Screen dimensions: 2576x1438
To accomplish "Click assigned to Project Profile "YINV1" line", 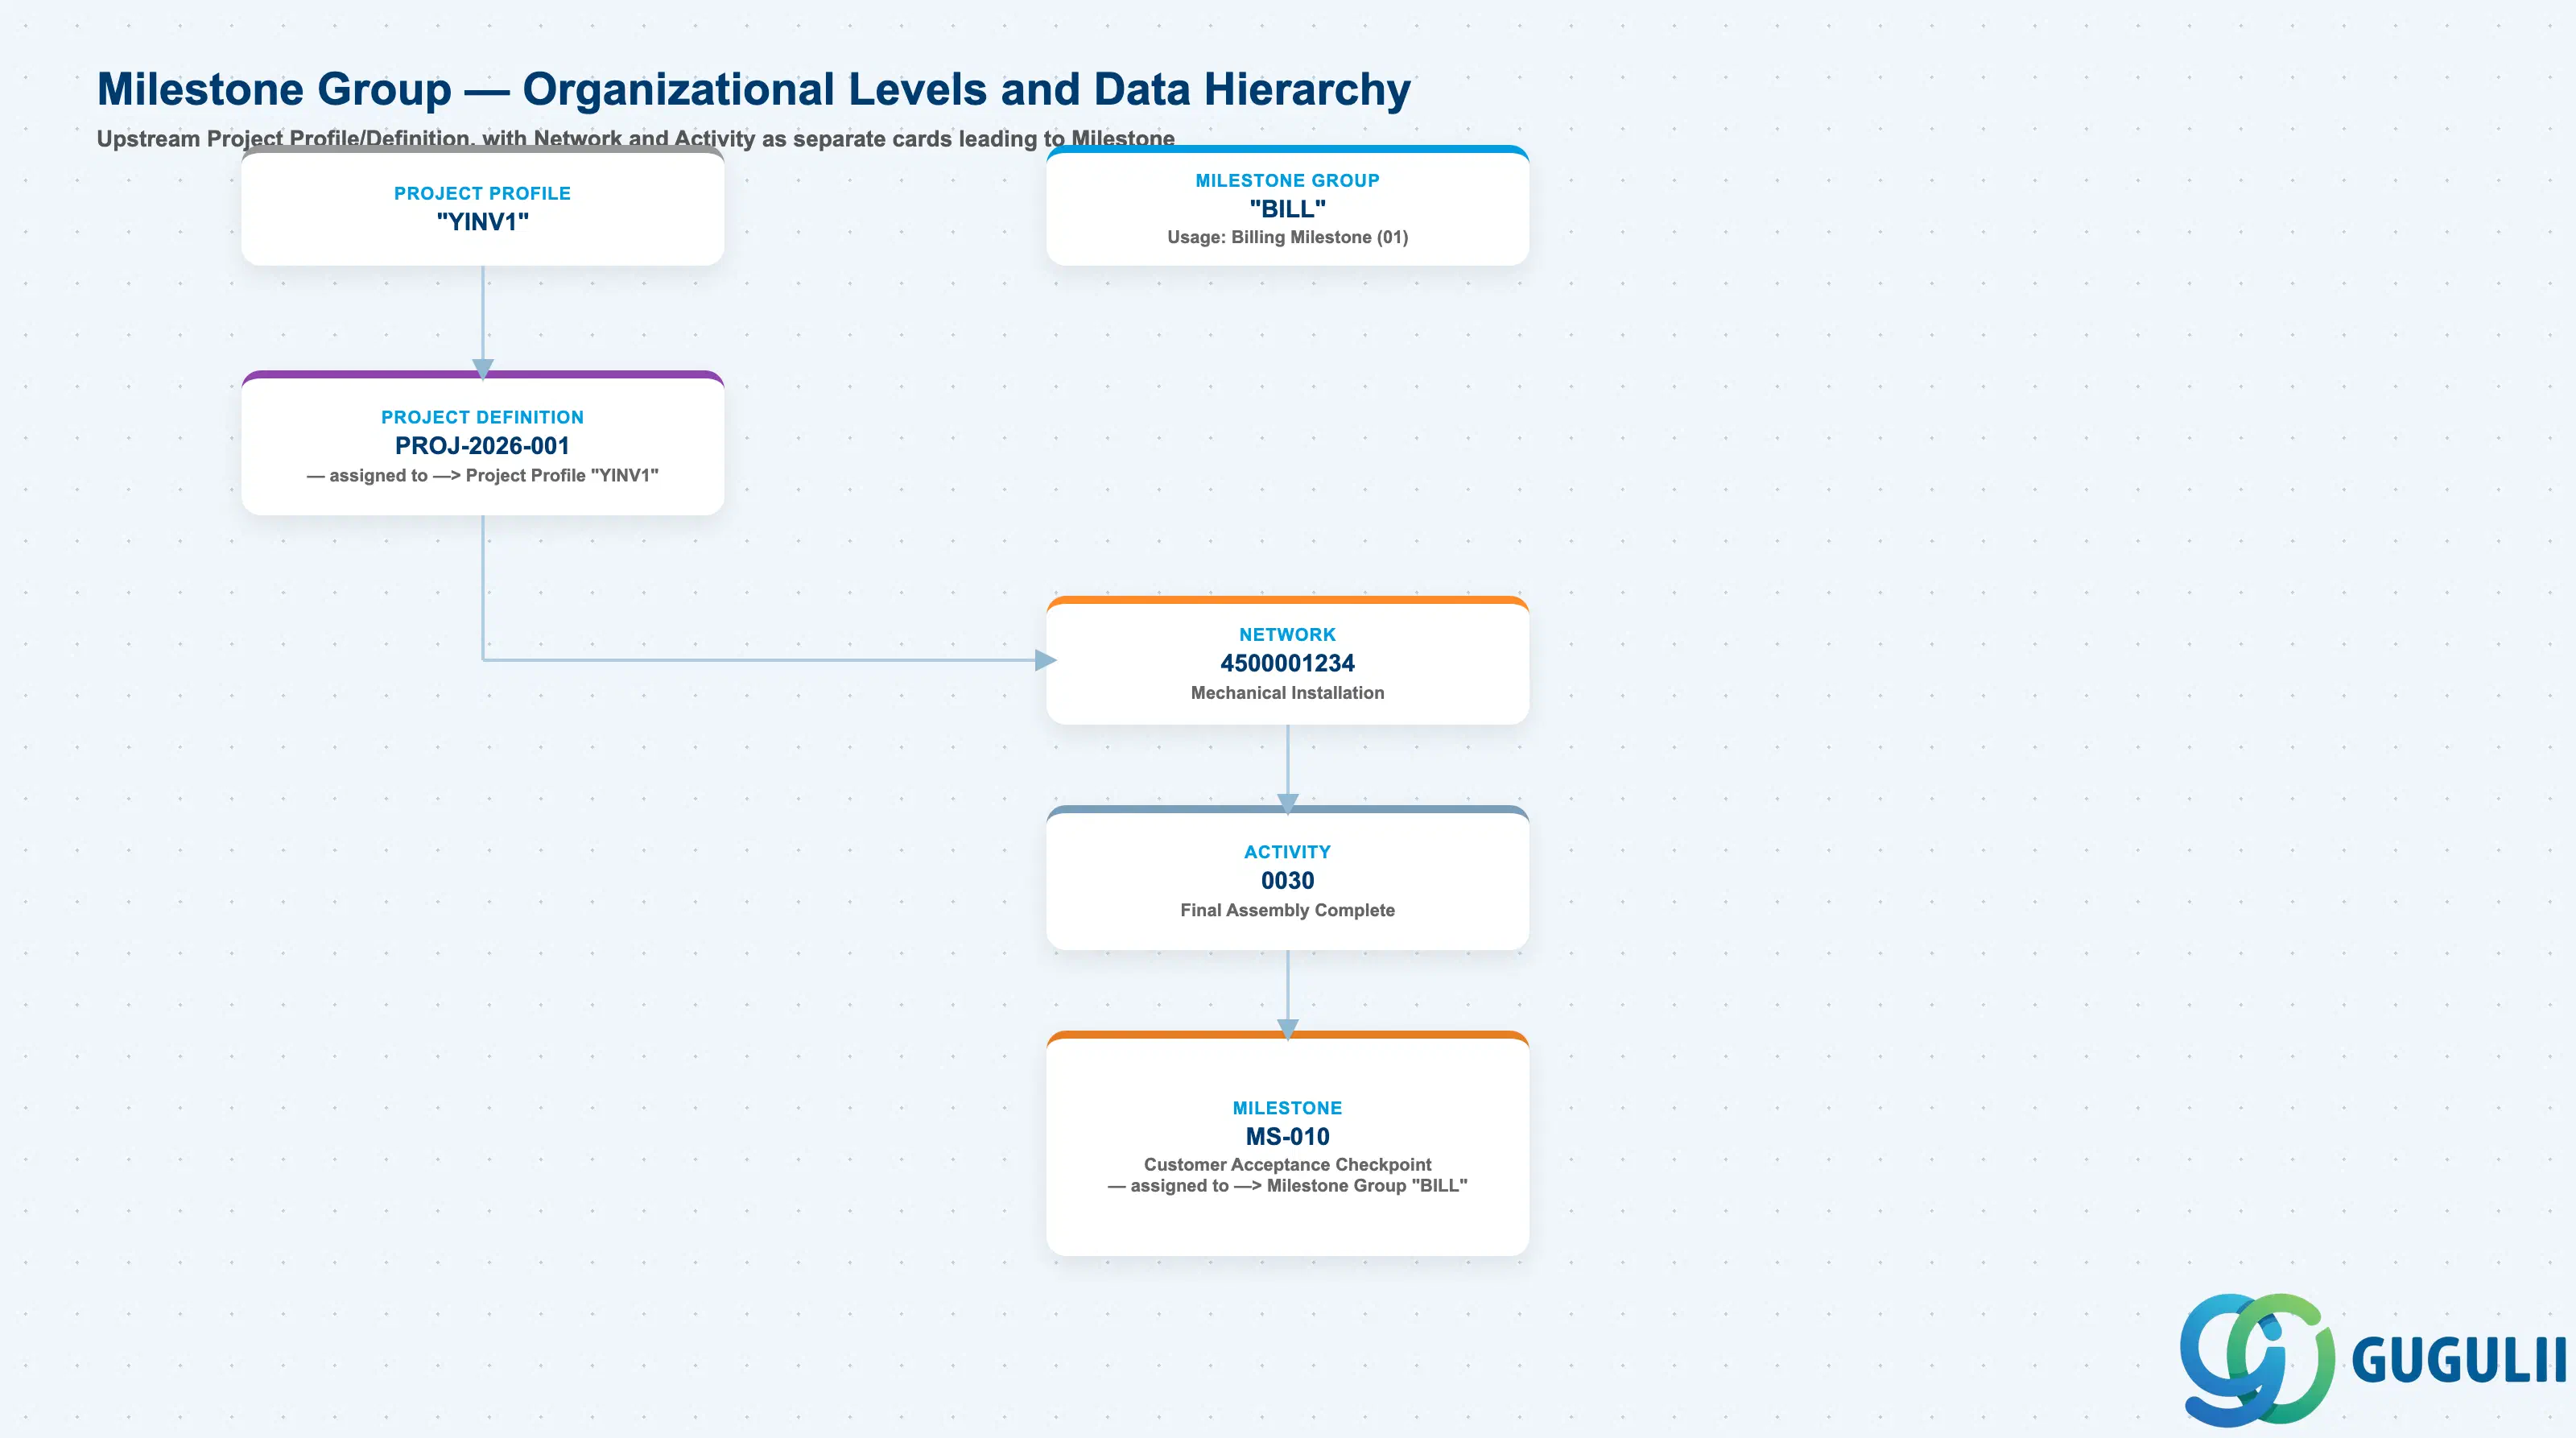I will [x=482, y=476].
